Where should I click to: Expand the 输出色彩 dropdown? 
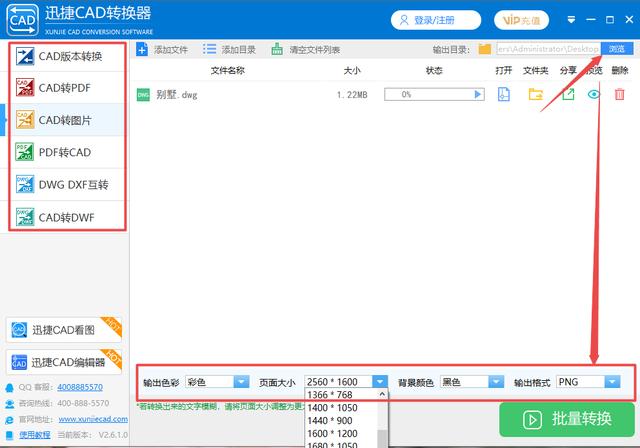[241, 382]
